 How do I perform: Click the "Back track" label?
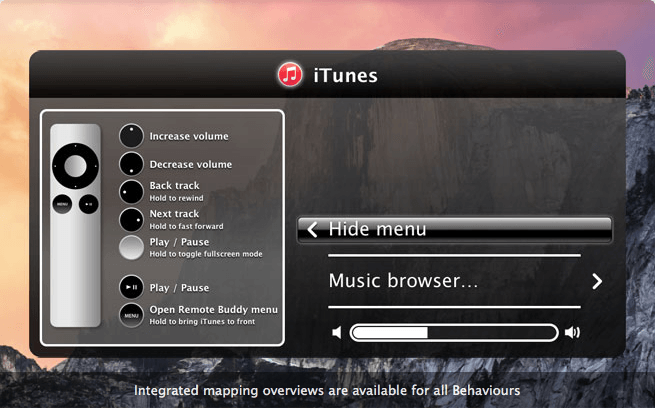tap(174, 185)
